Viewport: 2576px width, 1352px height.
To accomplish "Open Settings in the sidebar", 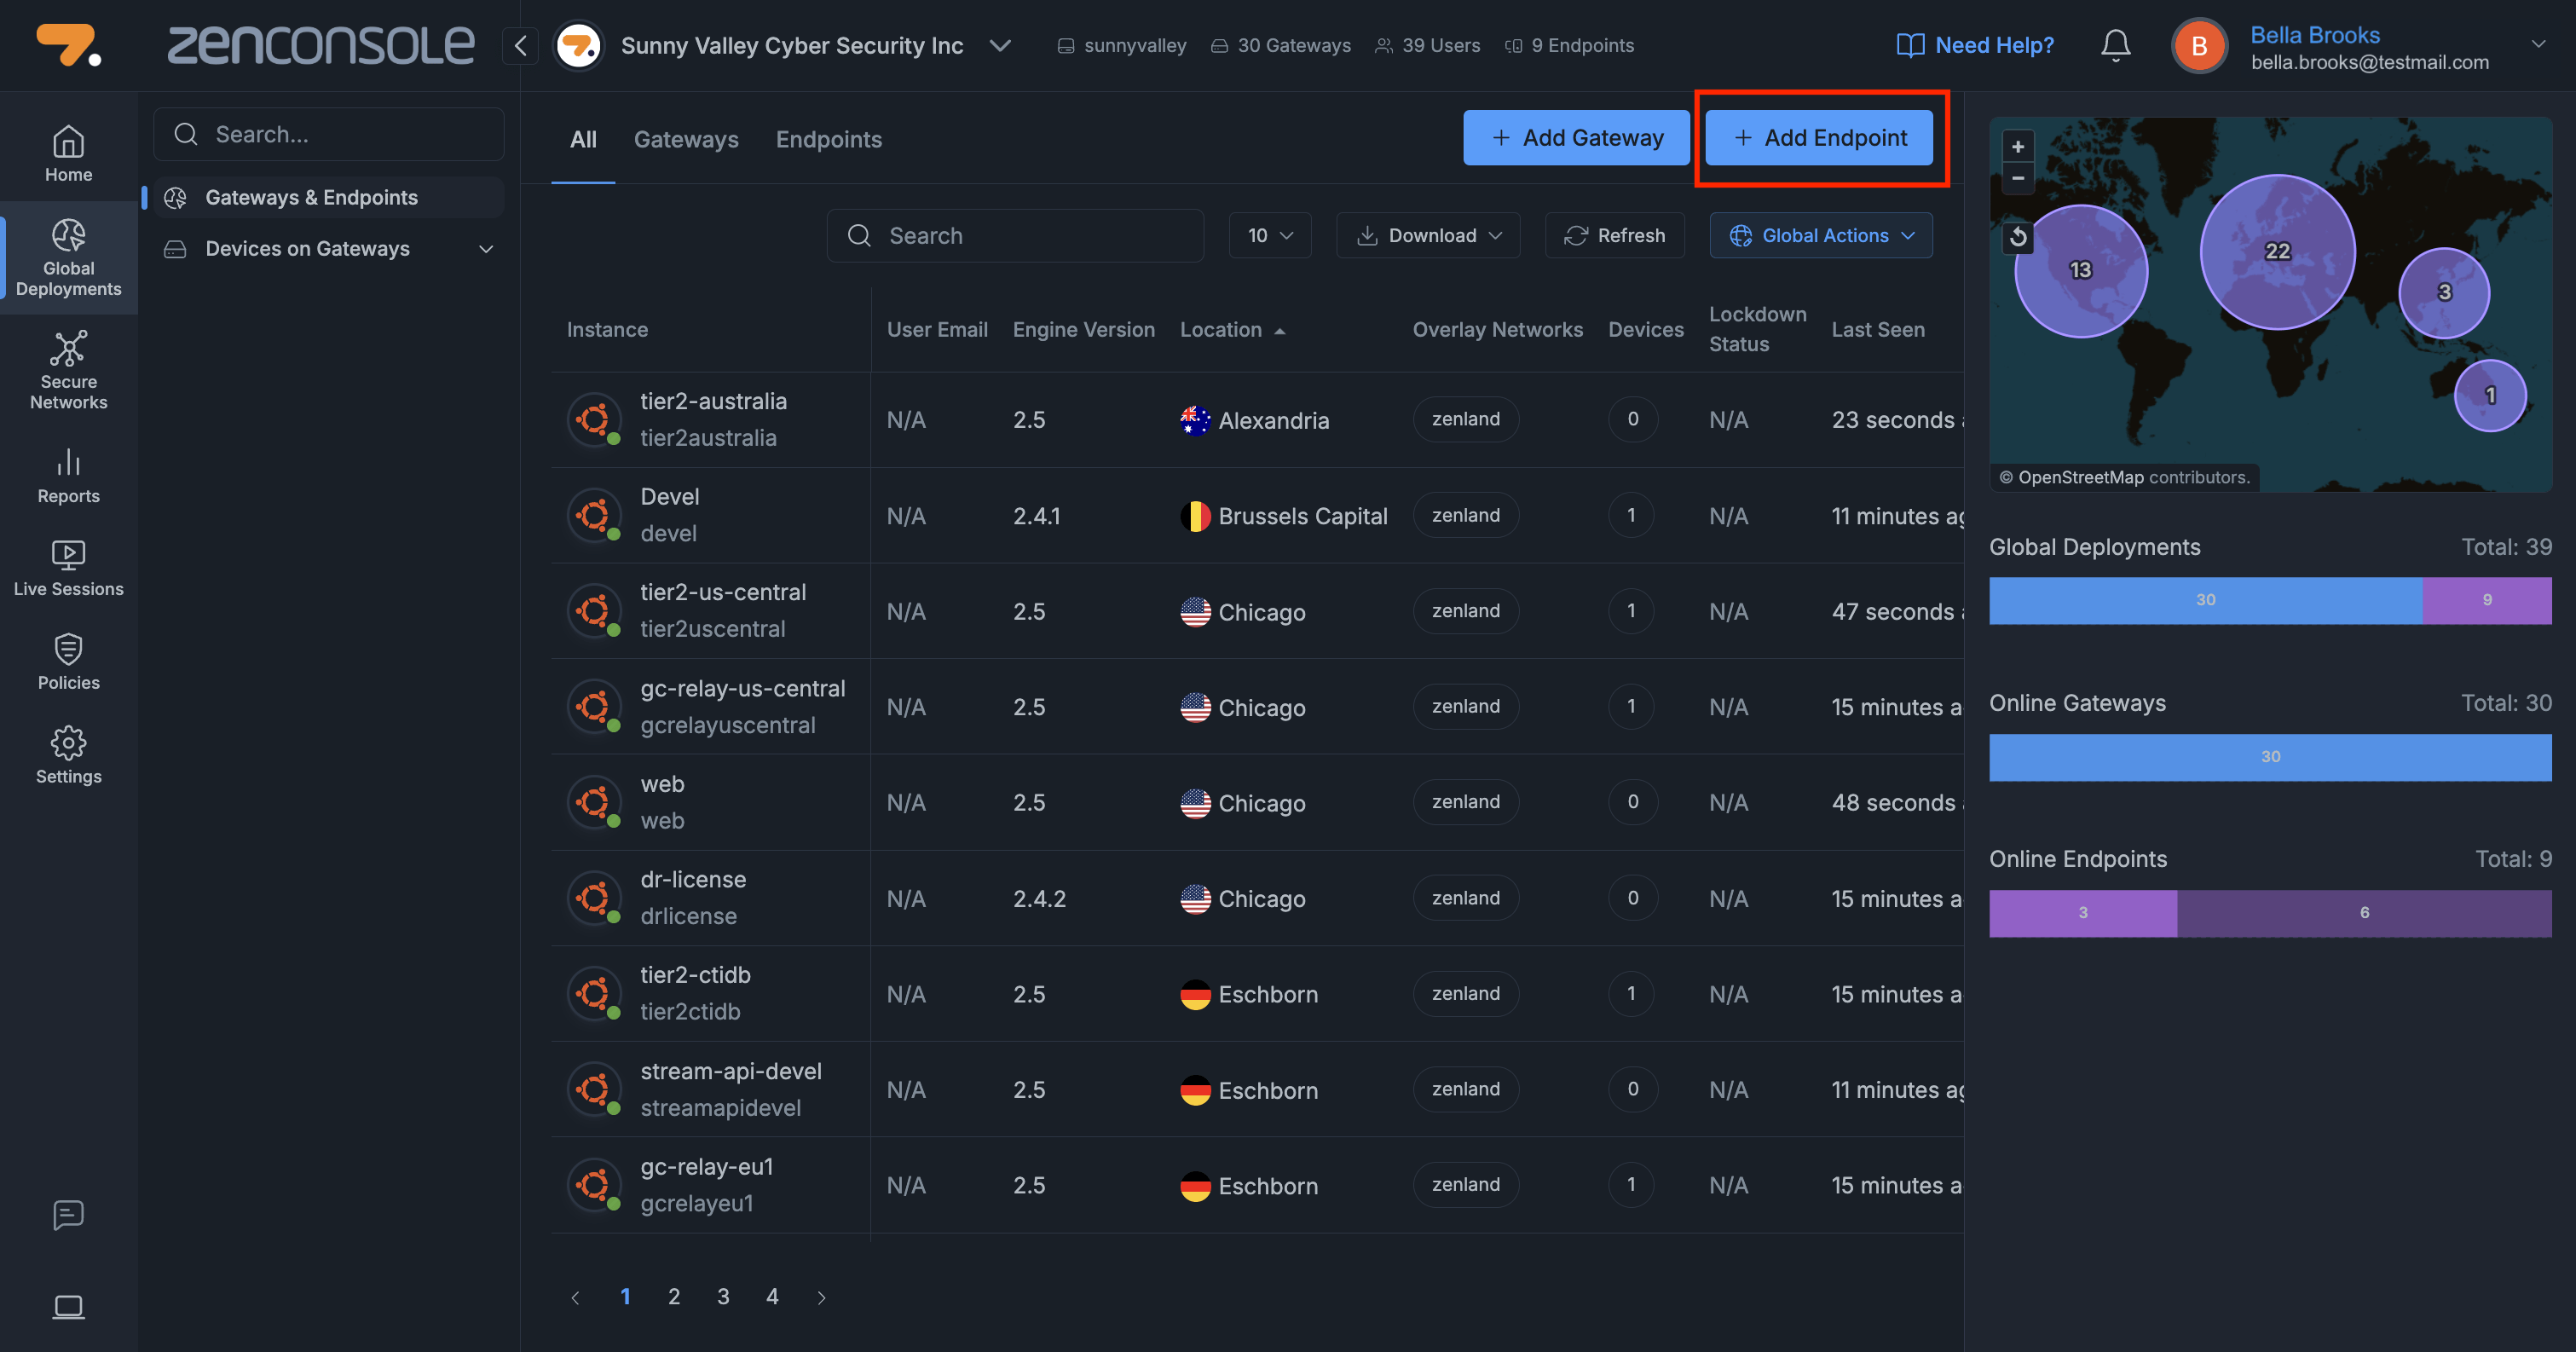I will [68, 756].
